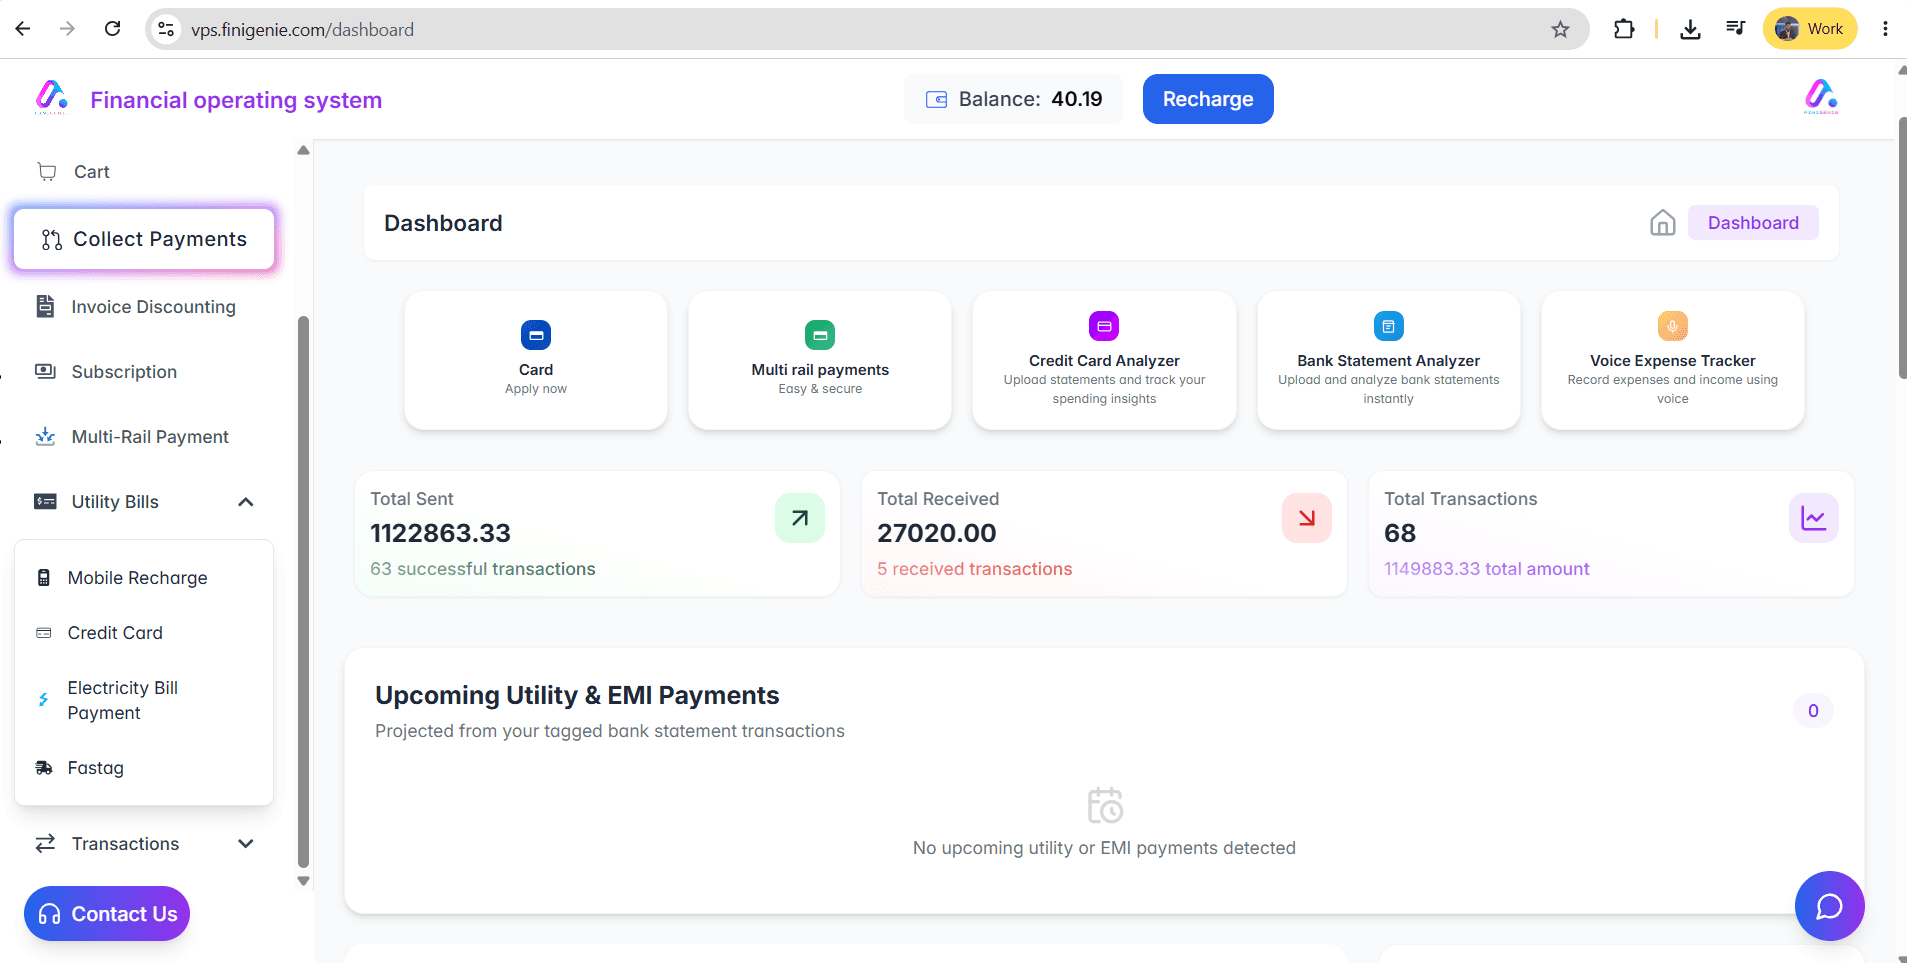Click the Contact Us button
1907x963 pixels.
tap(107, 914)
